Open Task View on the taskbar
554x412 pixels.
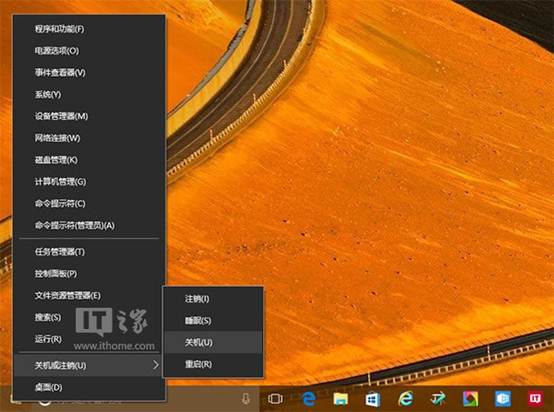275,399
